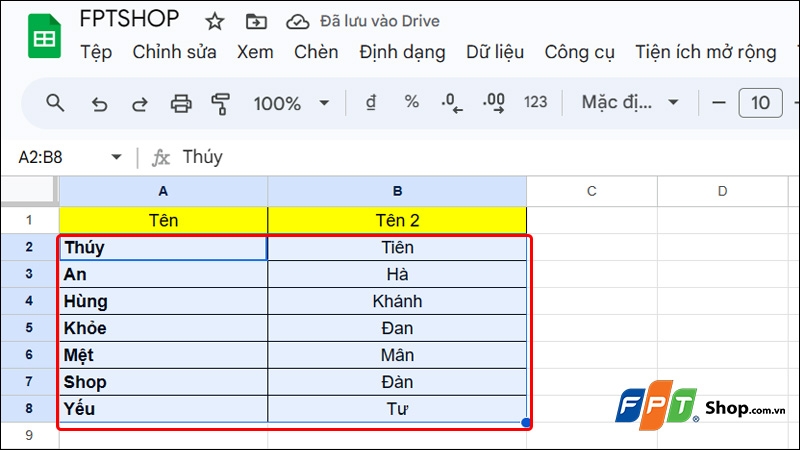
Task: Select row 1 header
Action: point(29,220)
